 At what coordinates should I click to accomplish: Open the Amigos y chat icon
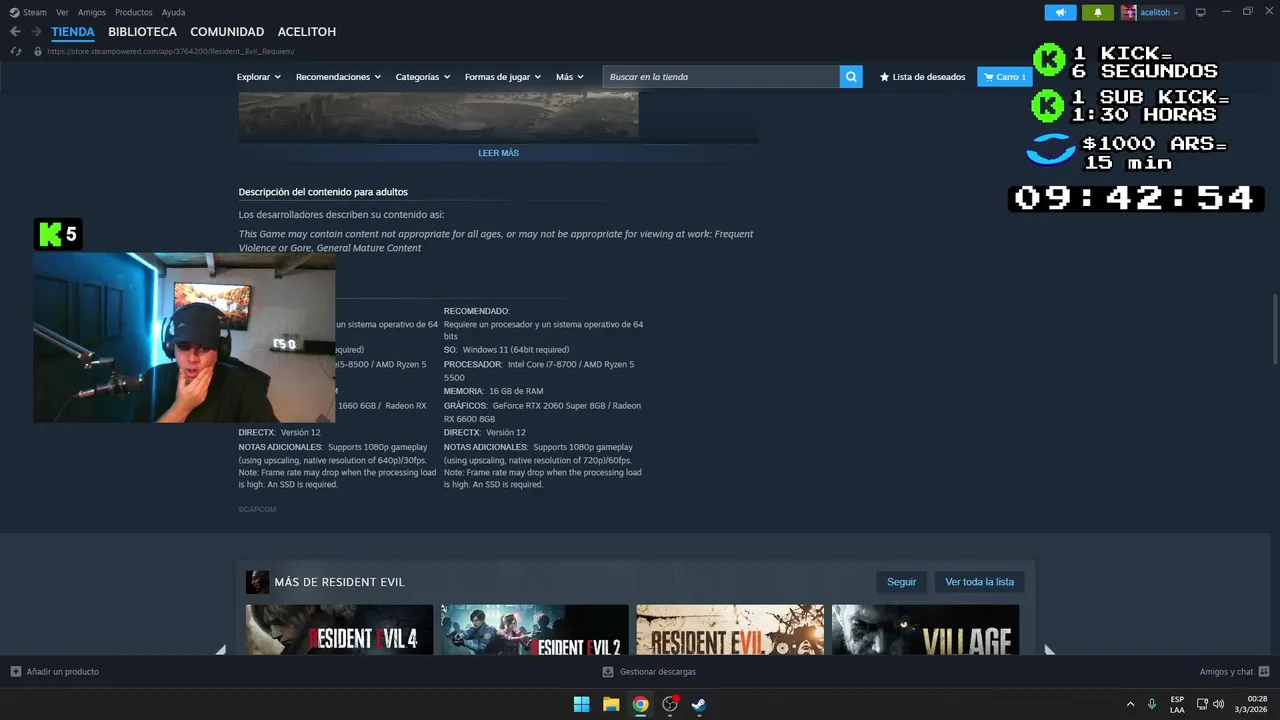1264,672
